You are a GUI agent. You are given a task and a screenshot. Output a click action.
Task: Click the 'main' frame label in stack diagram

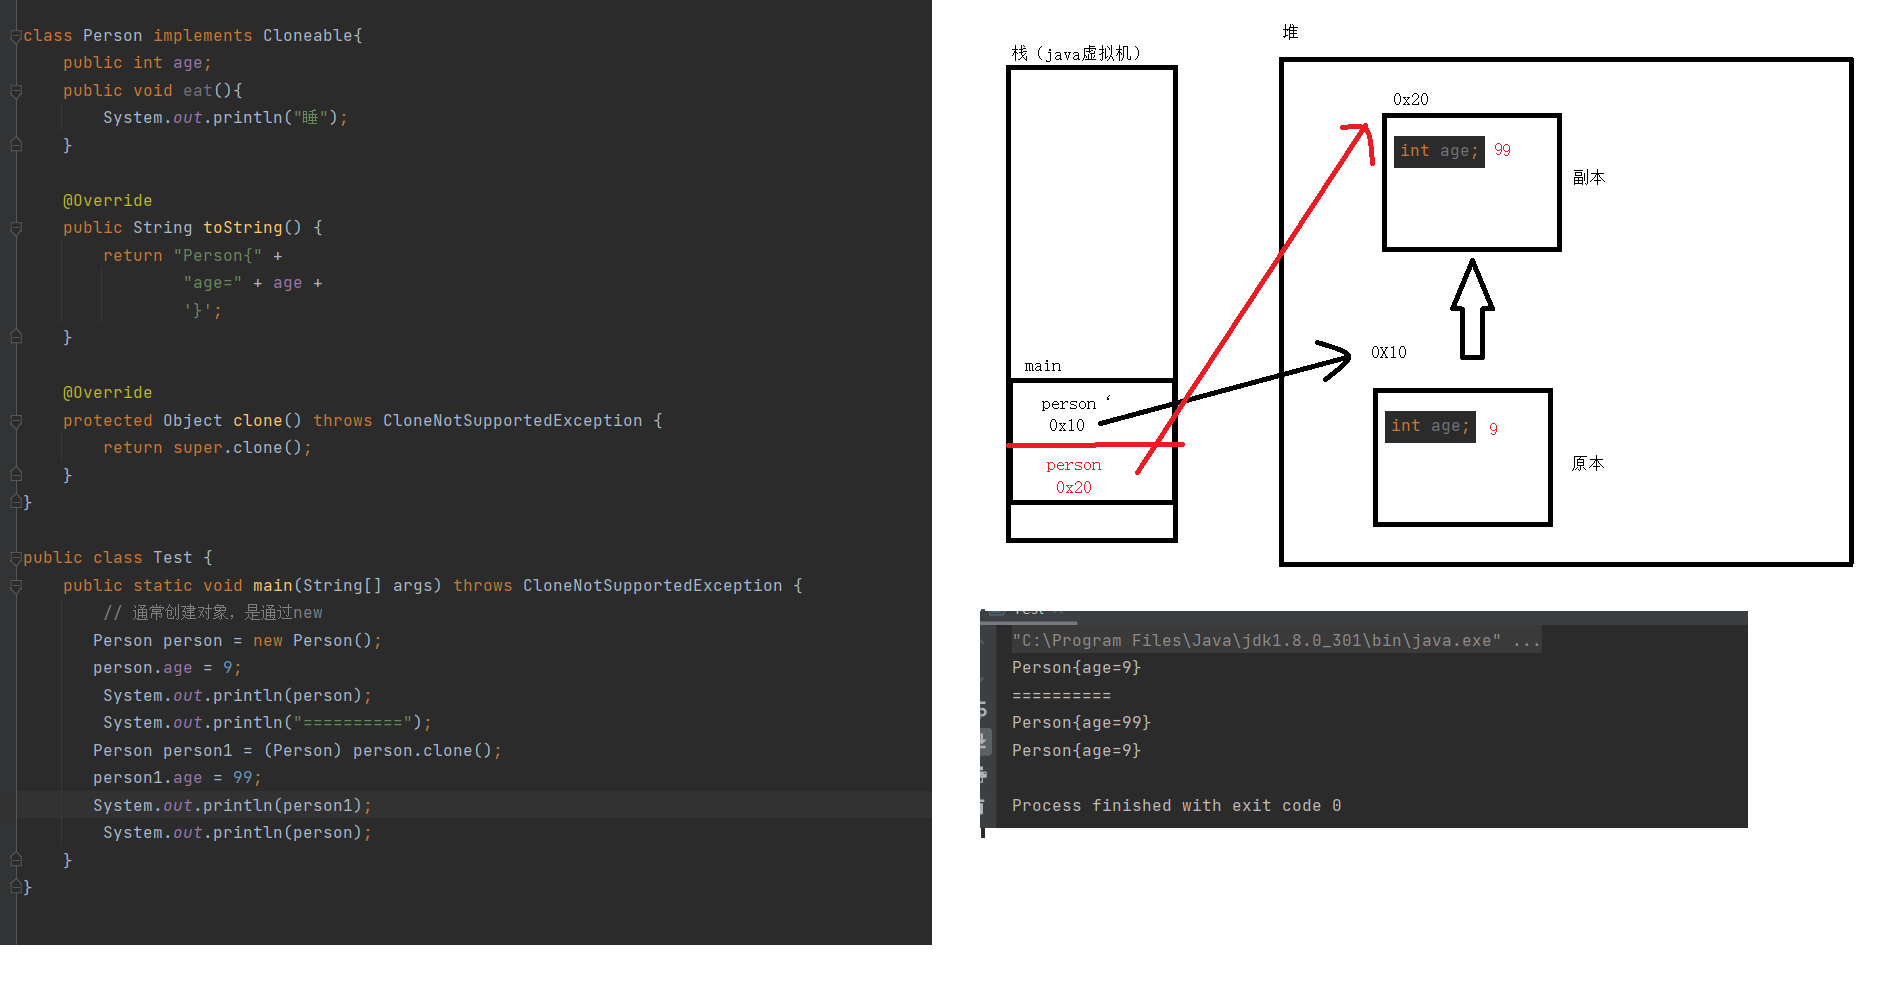click(x=1043, y=367)
